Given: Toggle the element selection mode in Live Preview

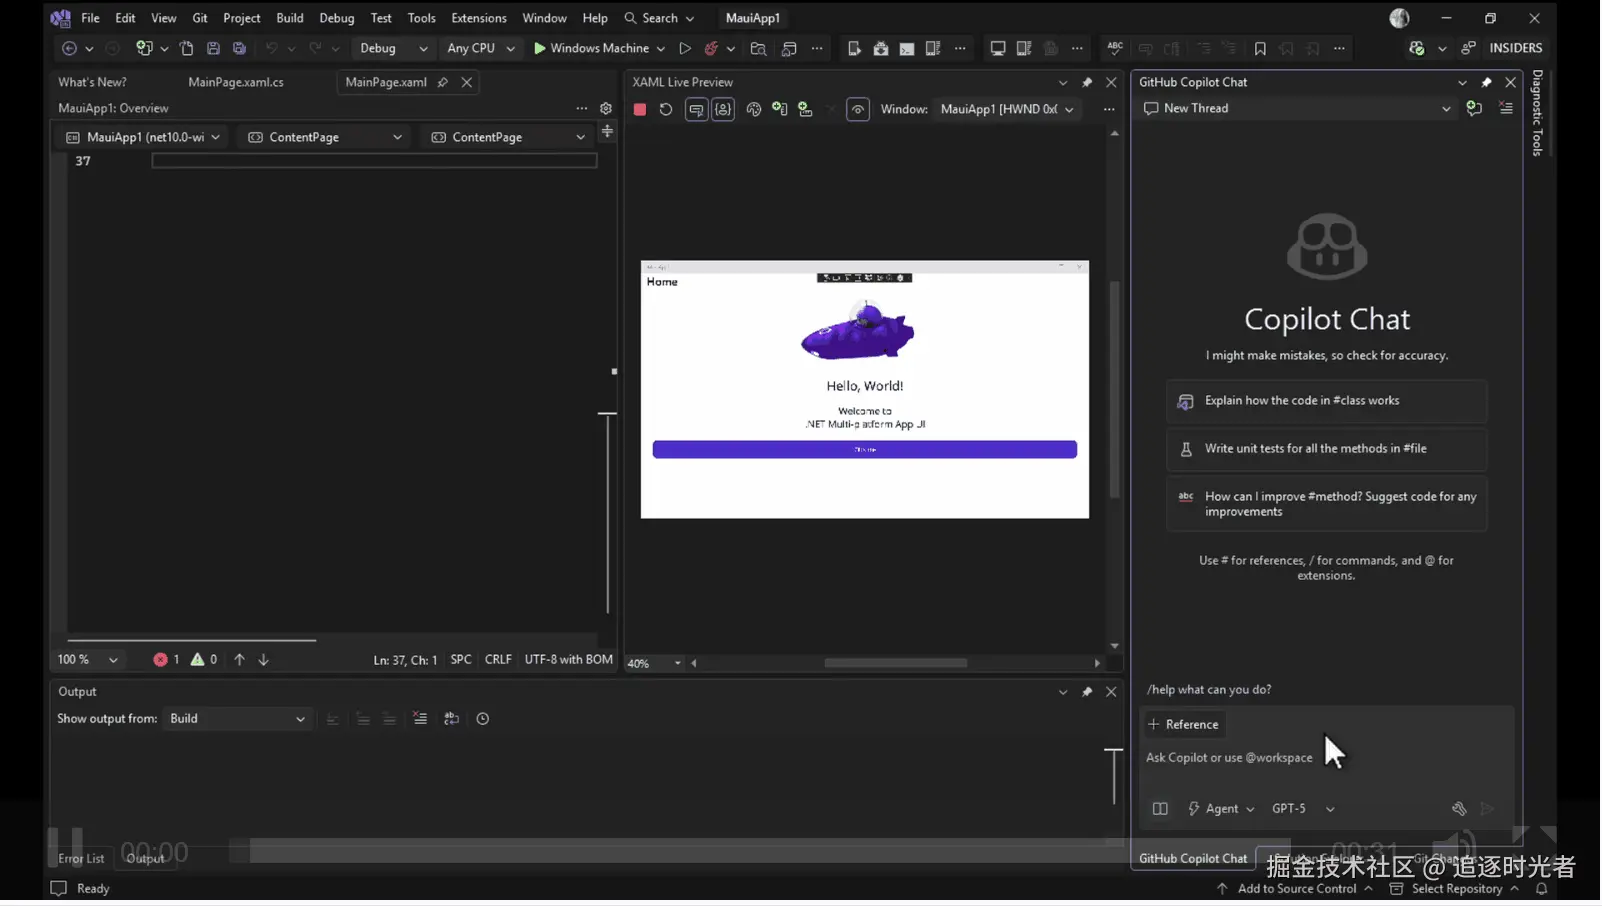Looking at the screenshot, I should [x=696, y=109].
